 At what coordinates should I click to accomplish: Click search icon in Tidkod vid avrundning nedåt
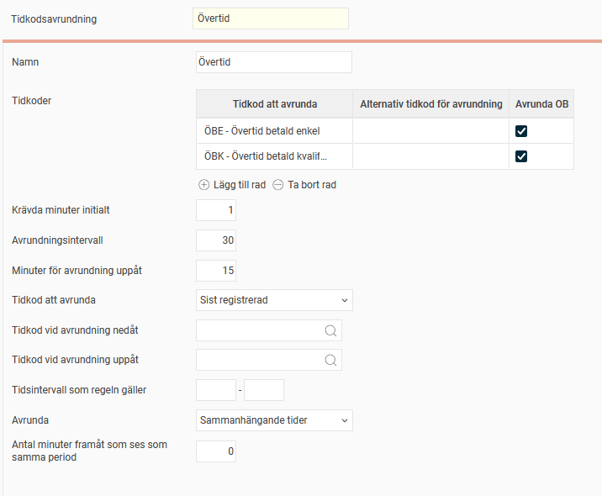coord(331,331)
